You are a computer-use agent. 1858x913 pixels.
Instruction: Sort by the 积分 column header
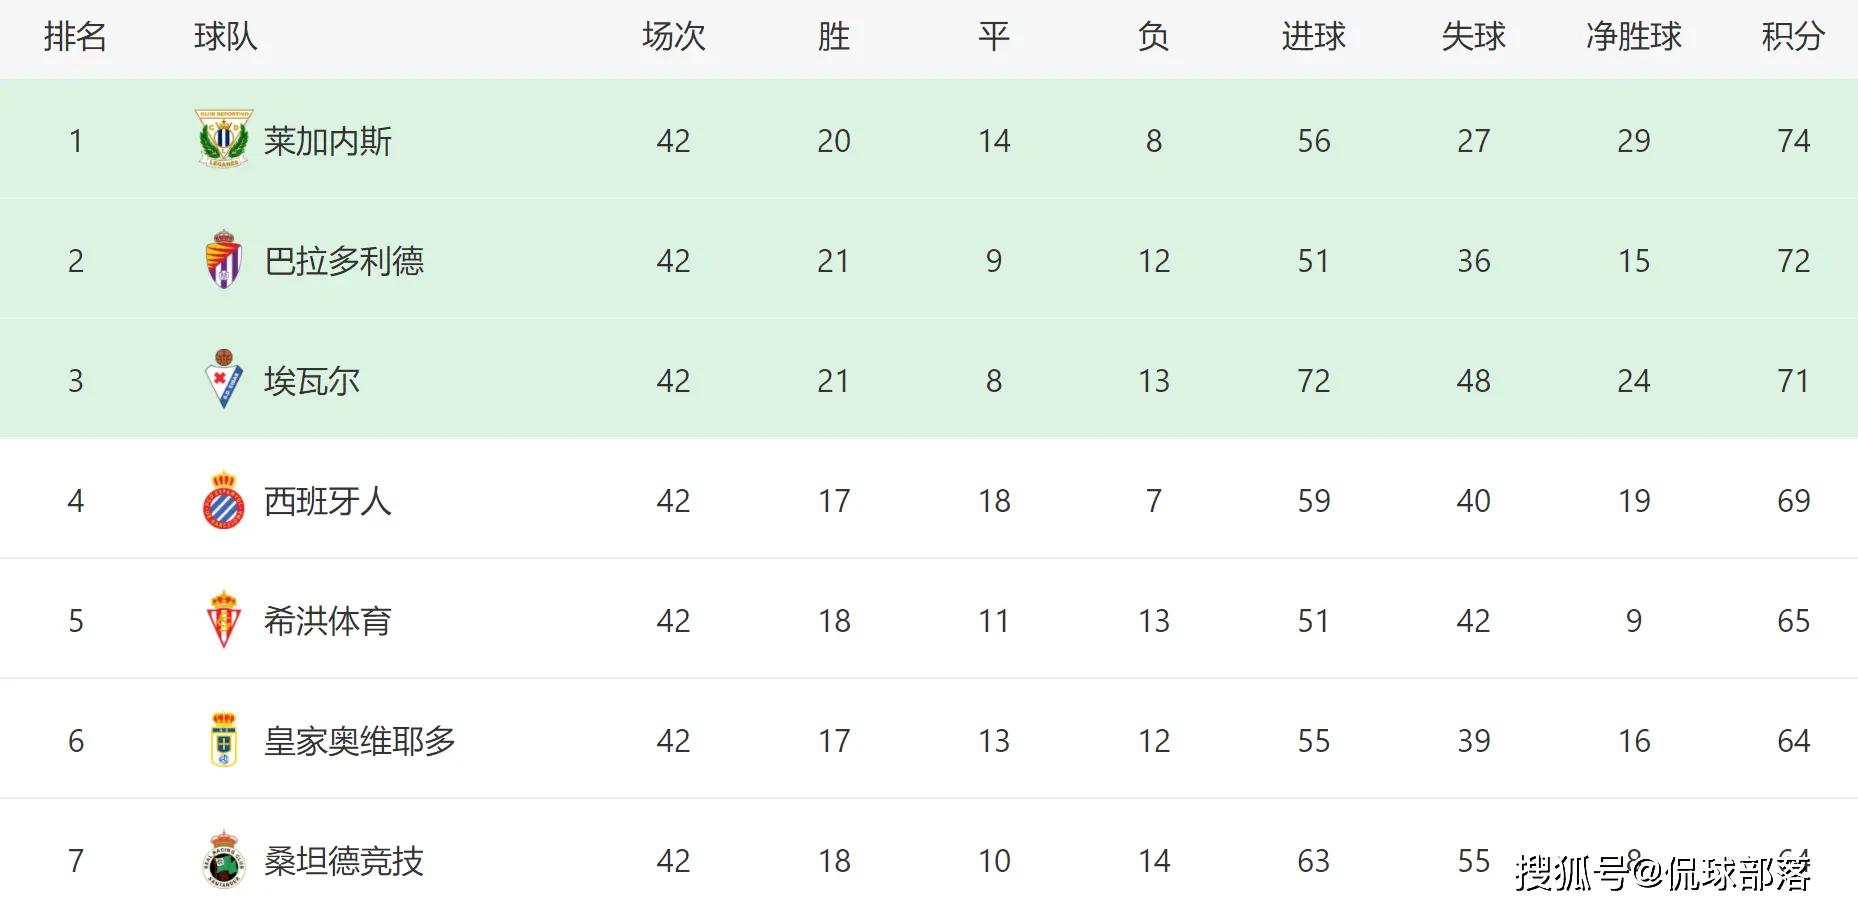point(1793,37)
